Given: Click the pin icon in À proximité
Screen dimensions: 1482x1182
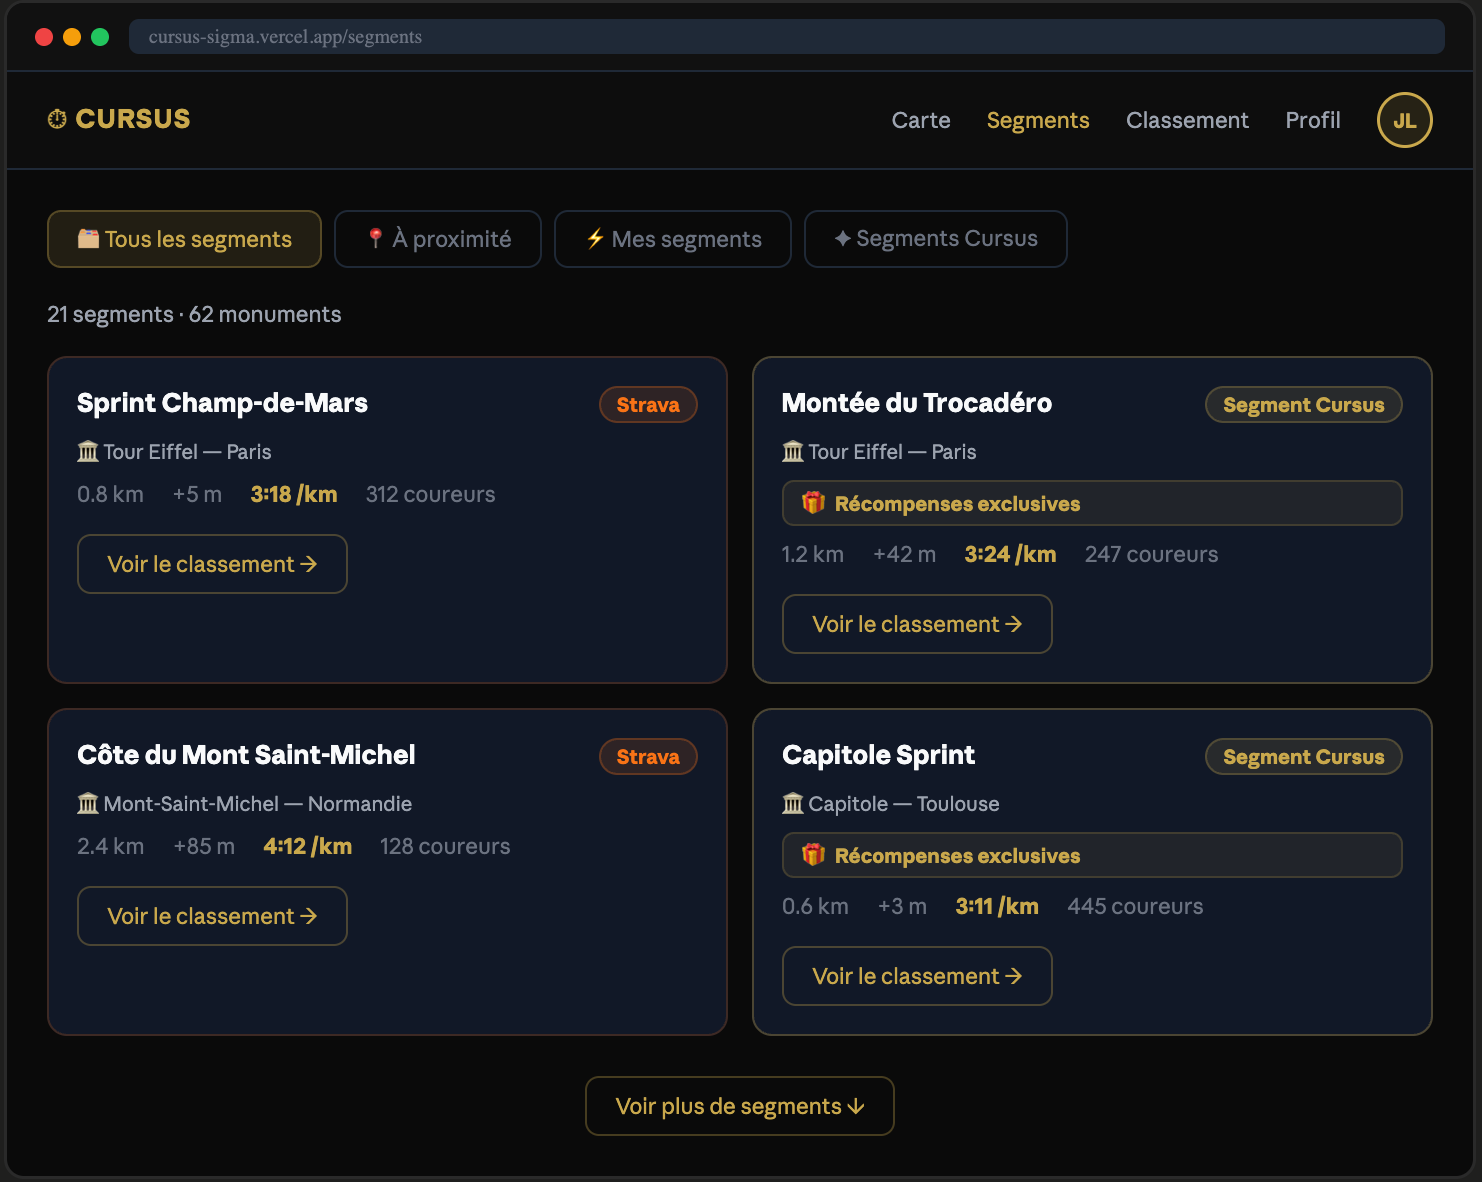Looking at the screenshot, I should [x=375, y=239].
